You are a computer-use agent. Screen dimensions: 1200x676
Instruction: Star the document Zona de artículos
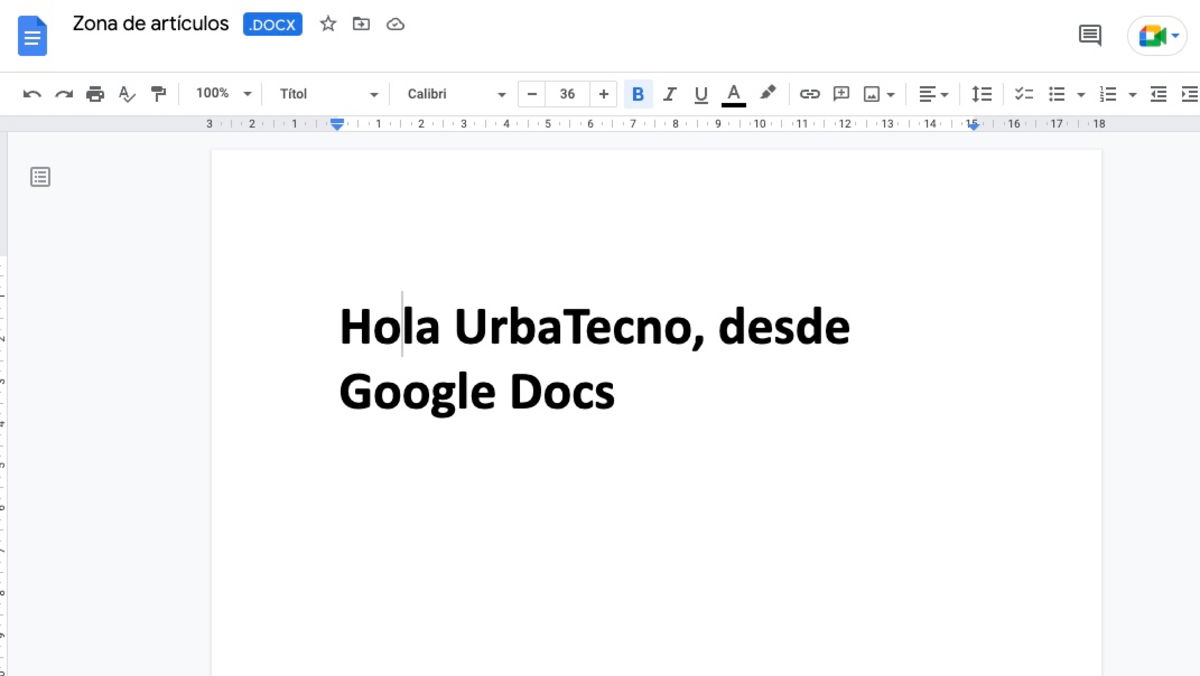point(328,24)
